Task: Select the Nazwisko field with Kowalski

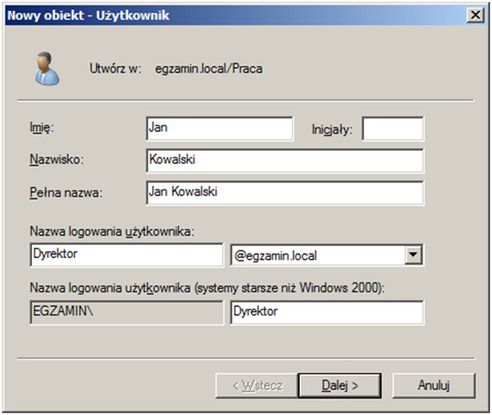Action: 285,161
